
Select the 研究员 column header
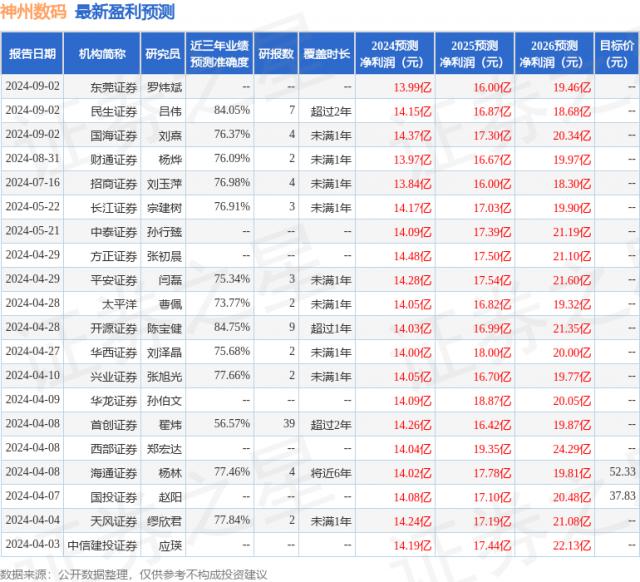pyautogui.click(x=164, y=53)
